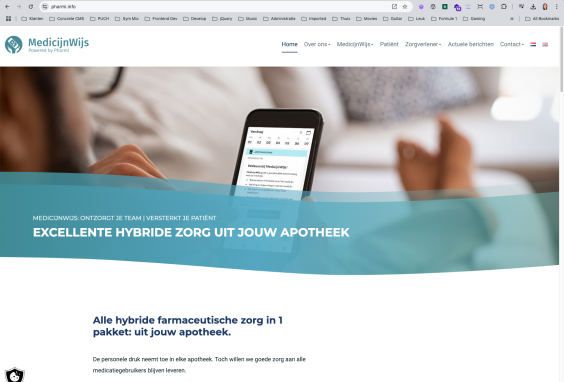This screenshot has width=564, height=382.
Task: Open the jQuery bookmark folder
Action: click(222, 18)
